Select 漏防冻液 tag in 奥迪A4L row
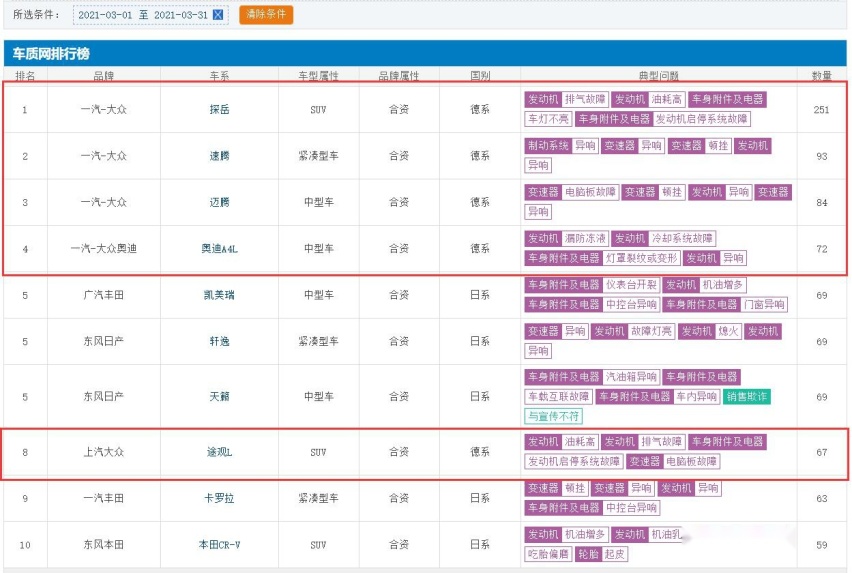This screenshot has height=573, width=852. tap(585, 238)
